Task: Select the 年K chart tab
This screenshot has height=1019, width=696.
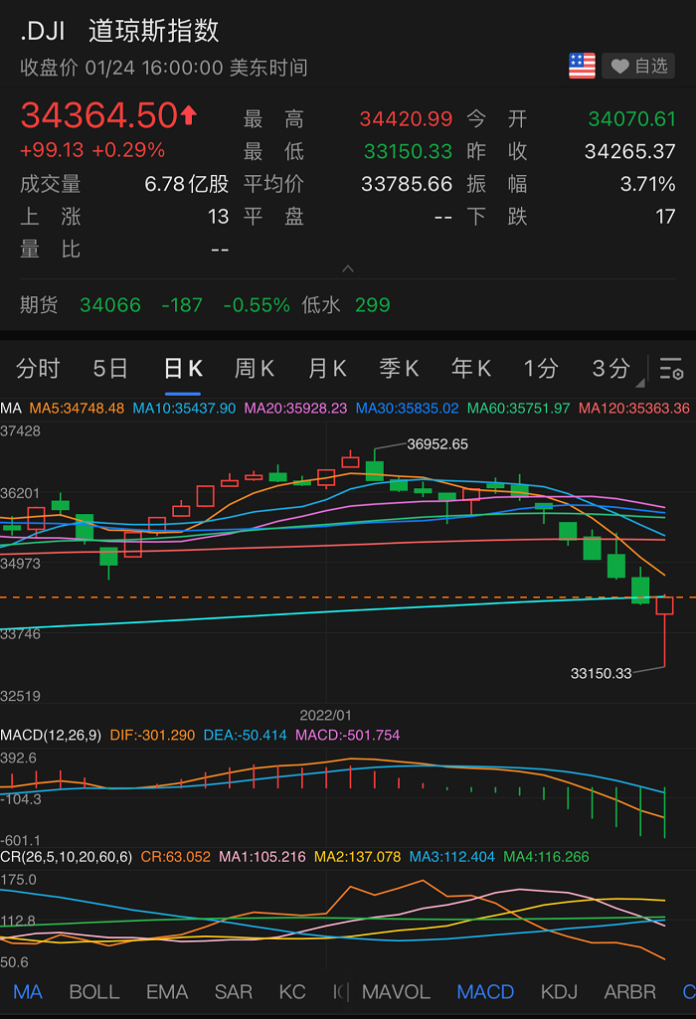Action: pyautogui.click(x=471, y=368)
